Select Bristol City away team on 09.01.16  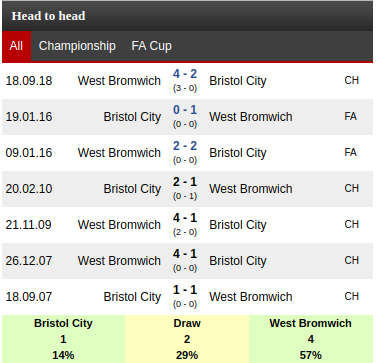238,153
